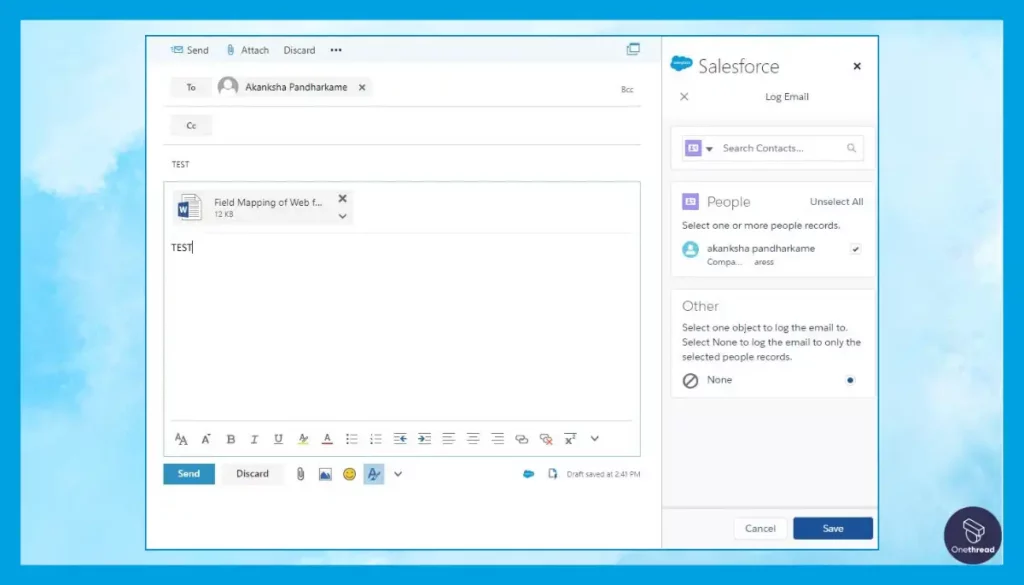Click the blue Send button
The image size is (1024, 585).
pos(189,474)
